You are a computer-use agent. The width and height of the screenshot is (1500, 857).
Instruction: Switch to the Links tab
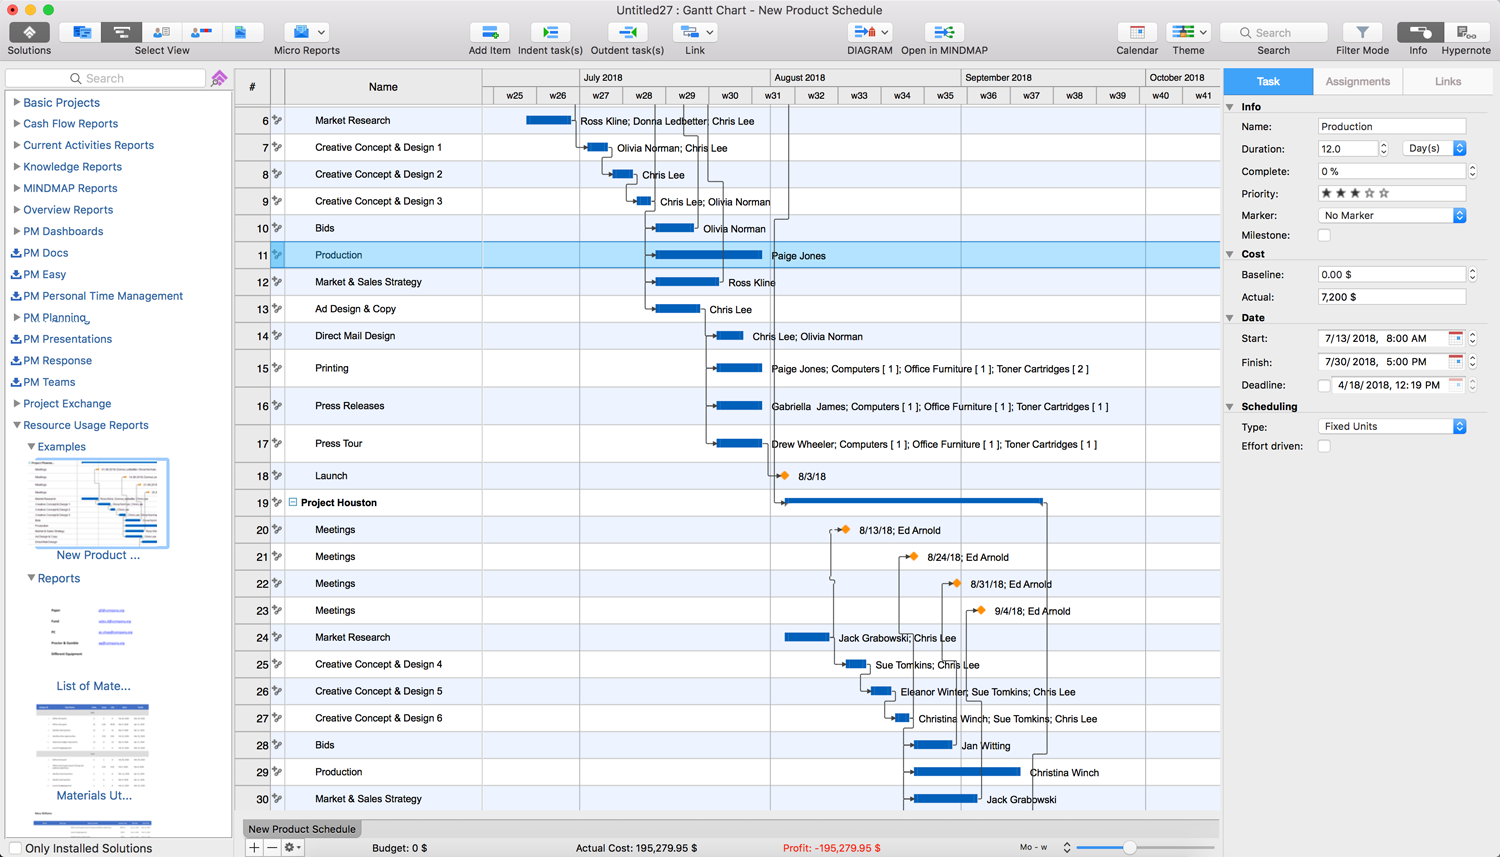1447,82
